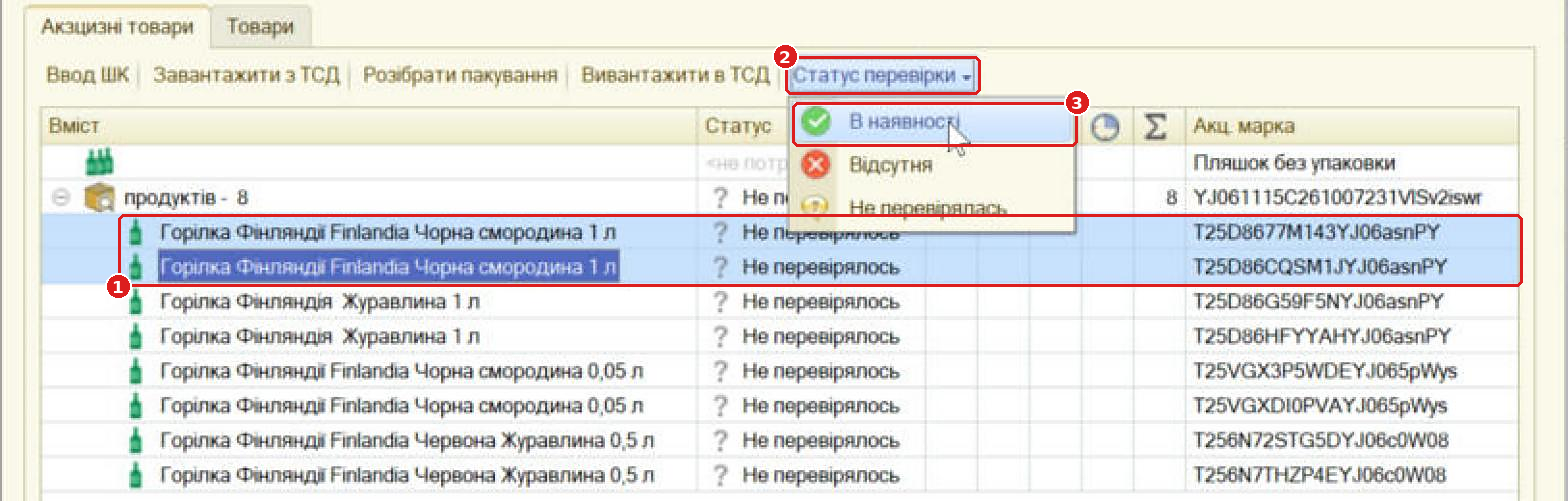Click the green checkmark icon of В наявності
Viewport: 1568px width, 501px height.
coord(817,123)
